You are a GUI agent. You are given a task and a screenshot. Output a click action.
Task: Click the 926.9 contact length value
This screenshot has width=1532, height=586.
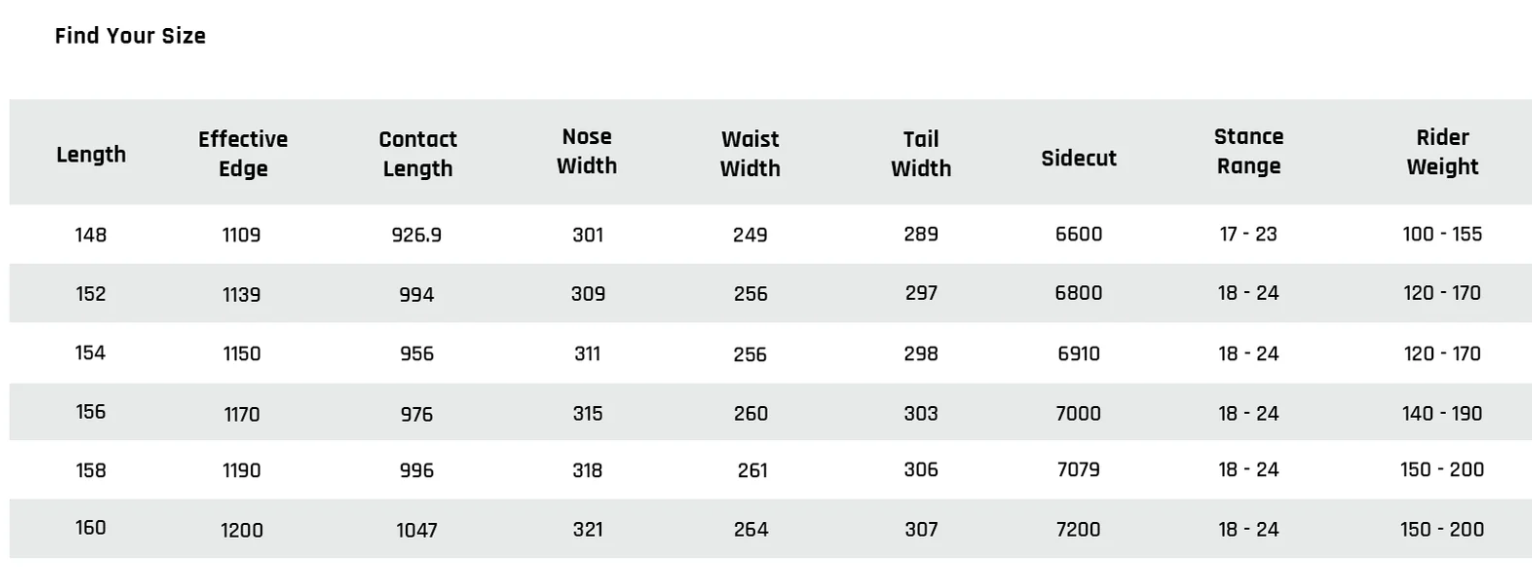click(417, 236)
